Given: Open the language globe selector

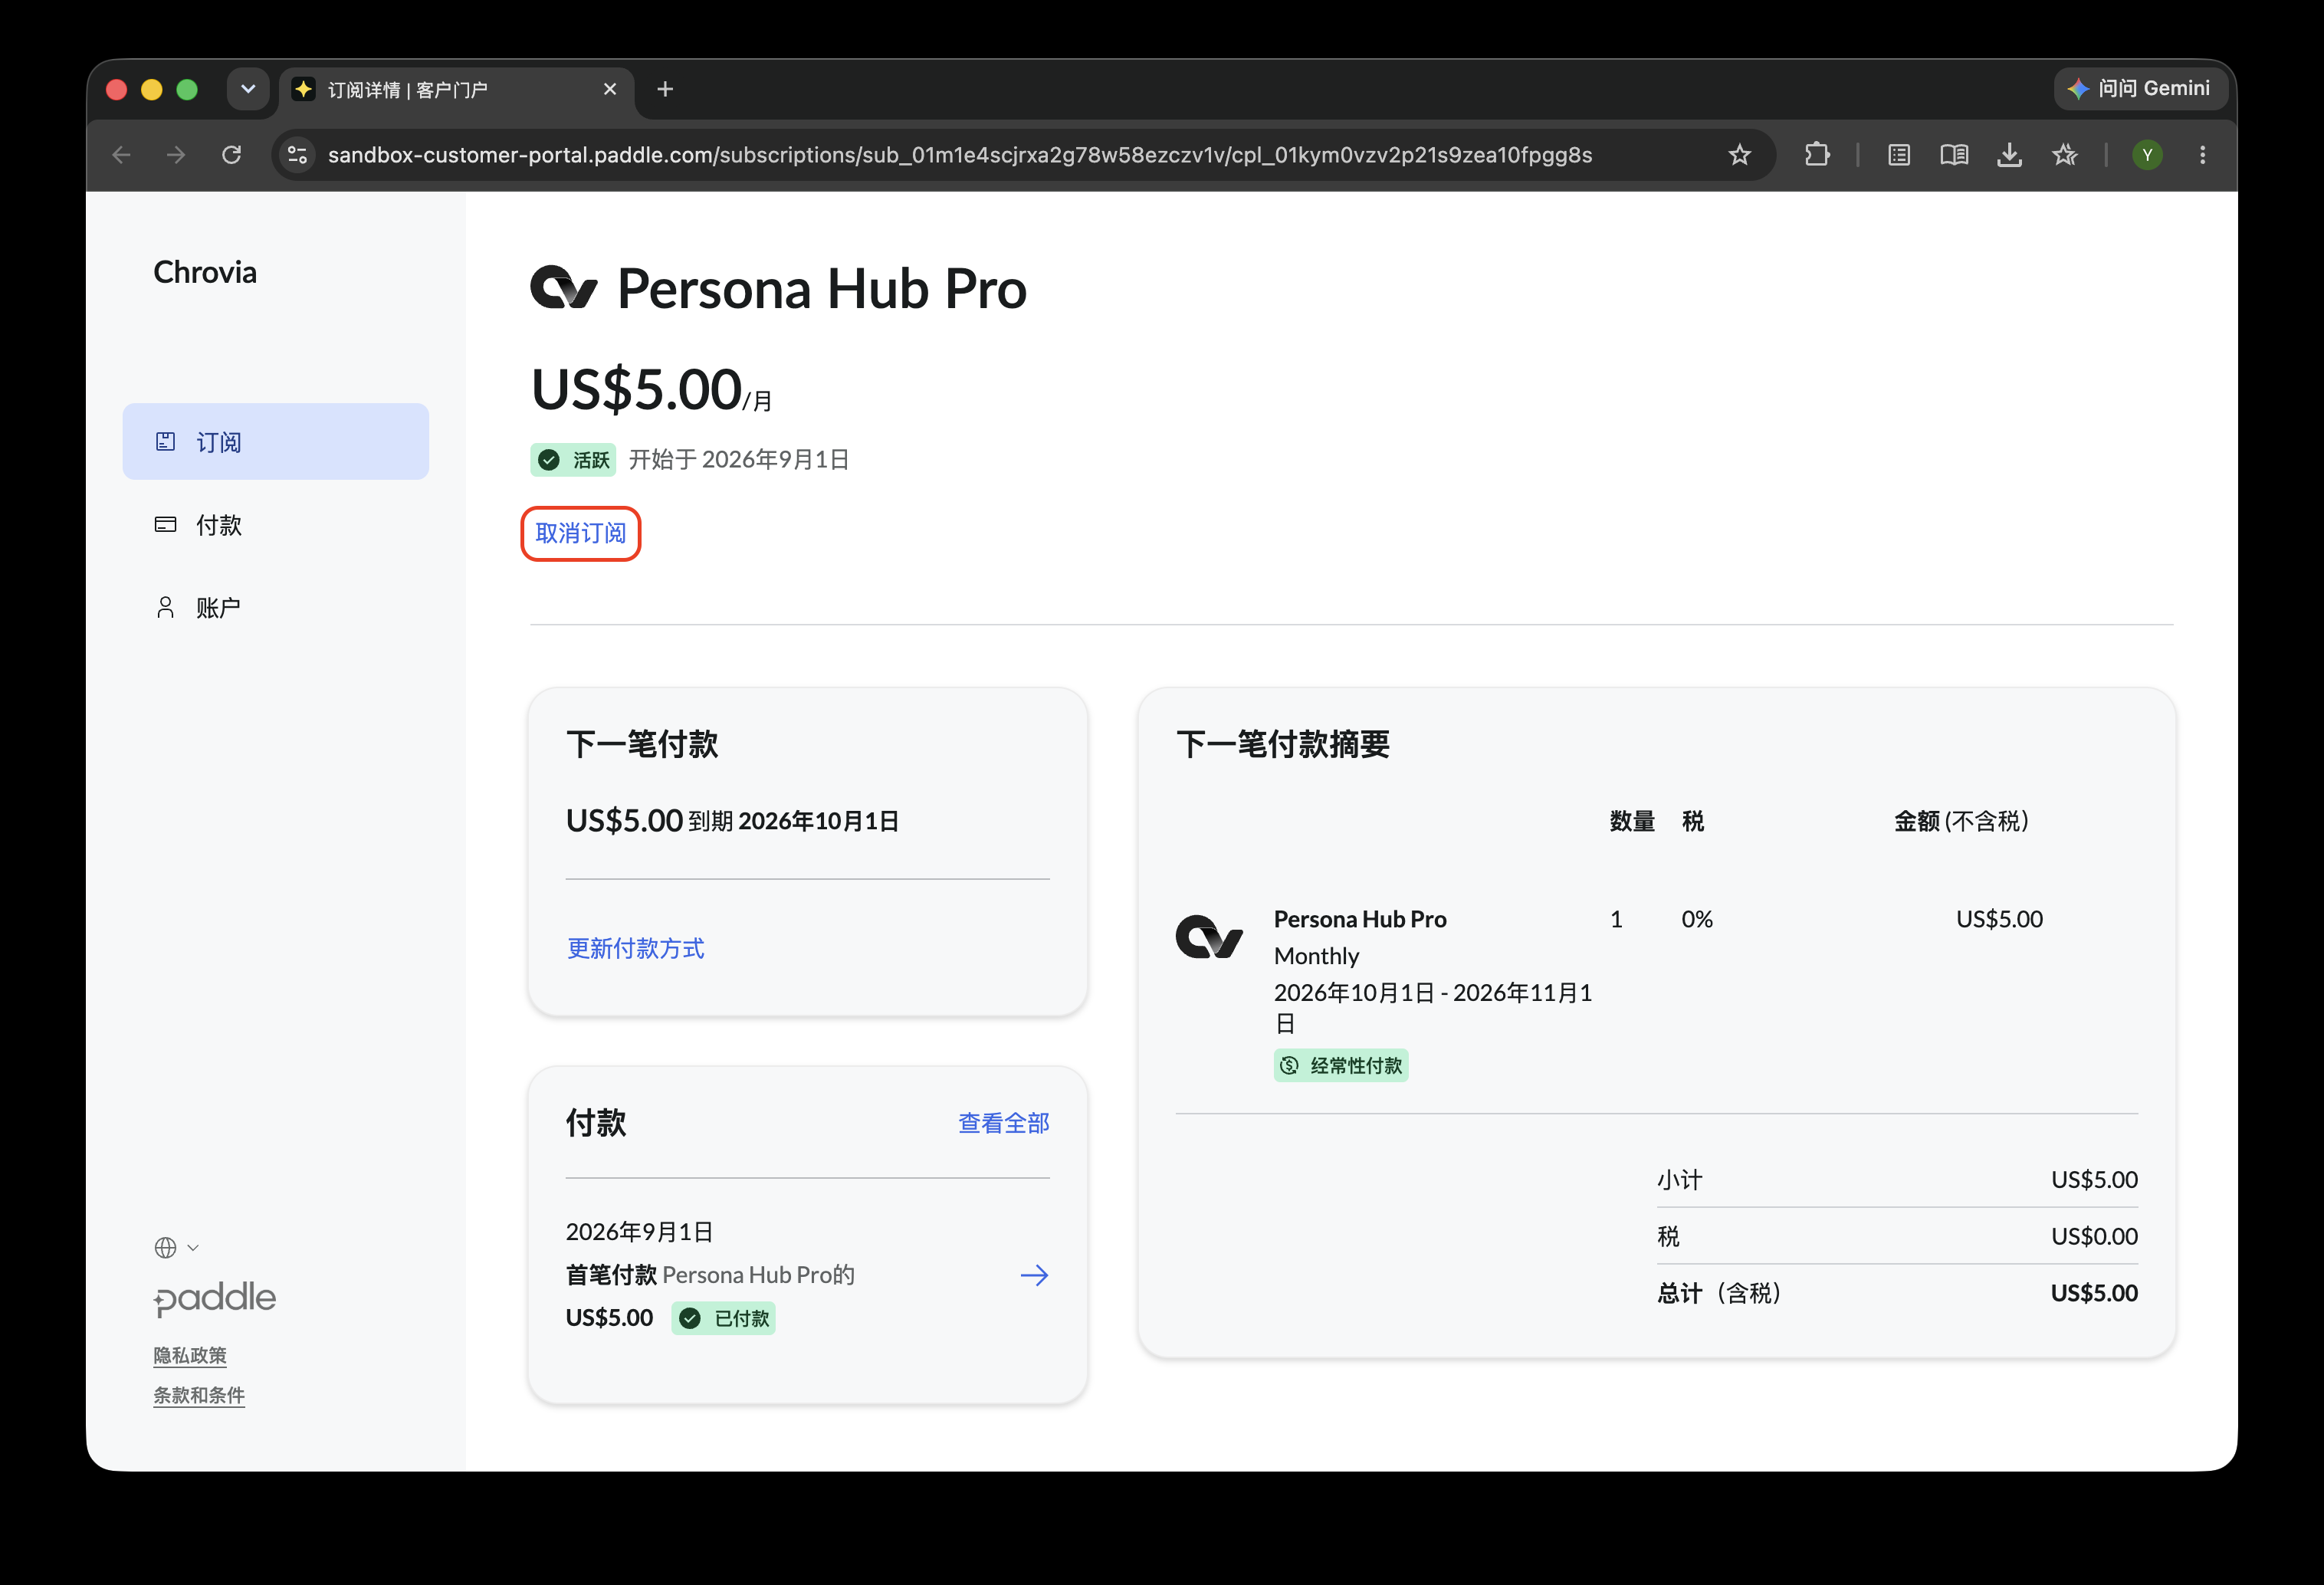Looking at the screenshot, I should [x=176, y=1247].
